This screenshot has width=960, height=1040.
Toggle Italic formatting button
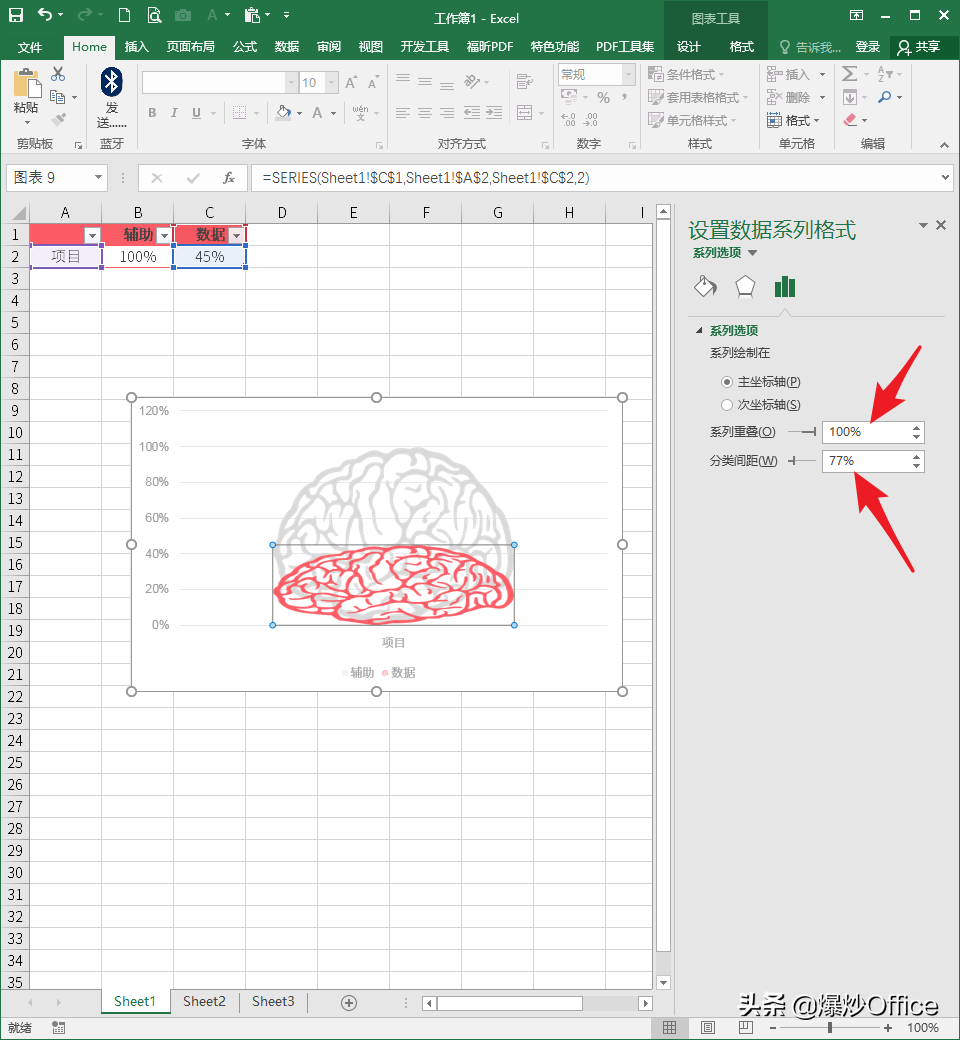(174, 113)
